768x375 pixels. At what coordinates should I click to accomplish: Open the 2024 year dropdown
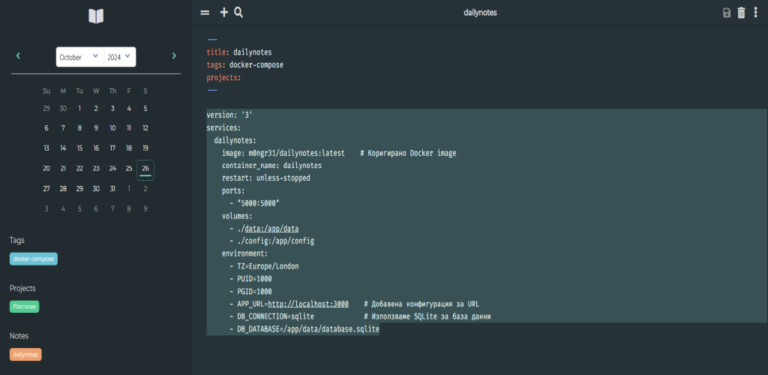pyautogui.click(x=120, y=57)
